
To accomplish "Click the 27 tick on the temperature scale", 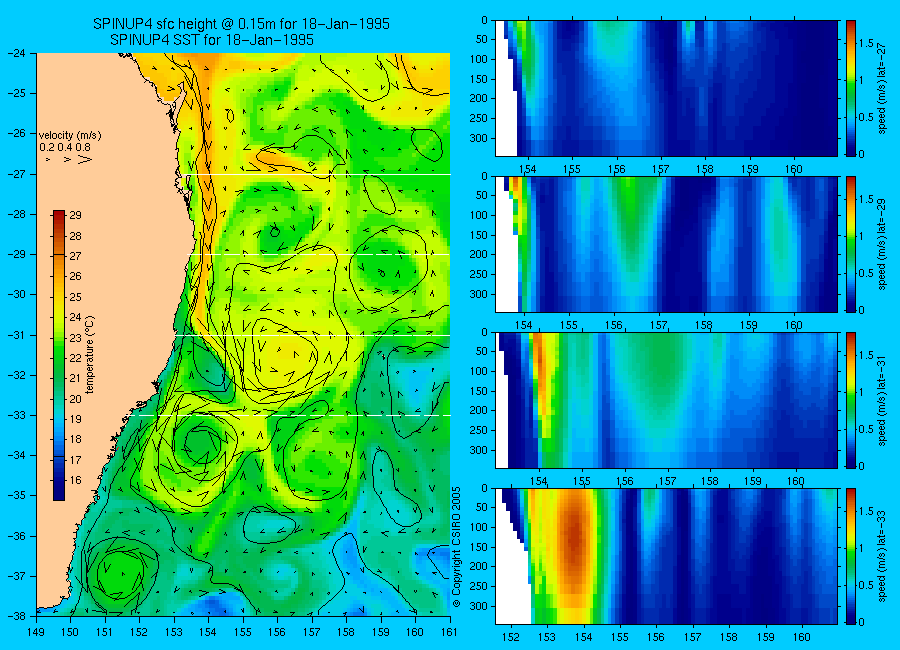I will [75, 256].
